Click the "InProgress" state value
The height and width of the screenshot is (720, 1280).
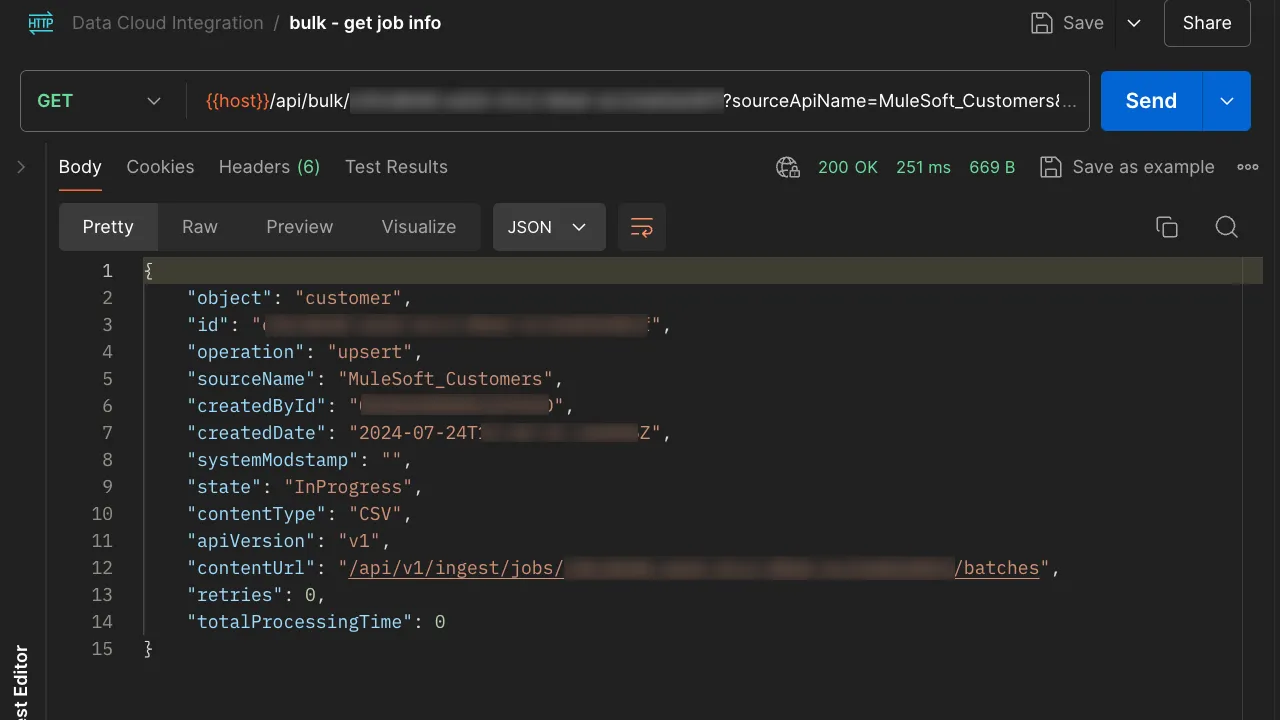pos(349,487)
